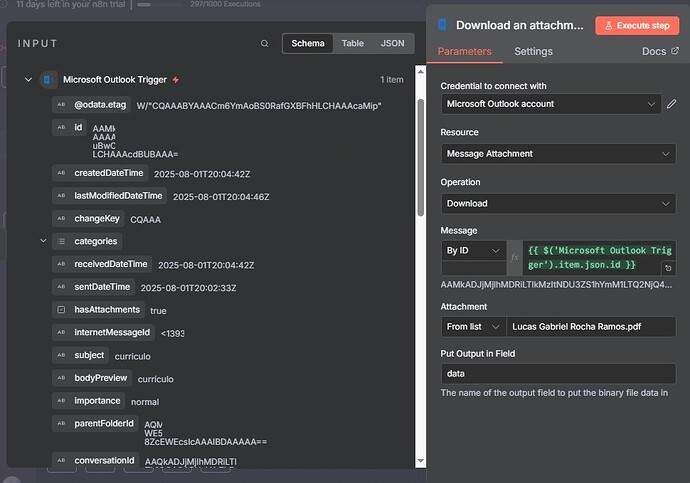The height and width of the screenshot is (483, 690).
Task: Click the boolean type icon beside hasAttachments
Action: point(61,310)
